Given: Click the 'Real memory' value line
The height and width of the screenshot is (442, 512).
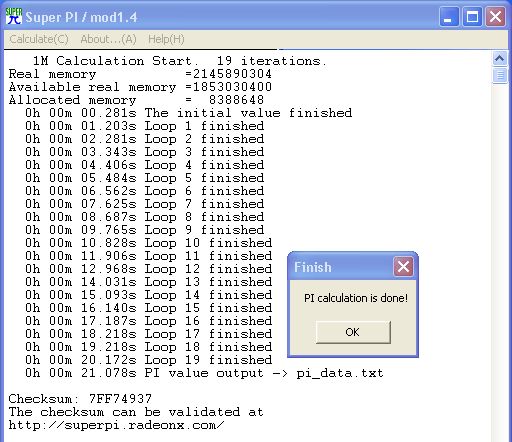Looking at the screenshot, I should tap(140, 74).
